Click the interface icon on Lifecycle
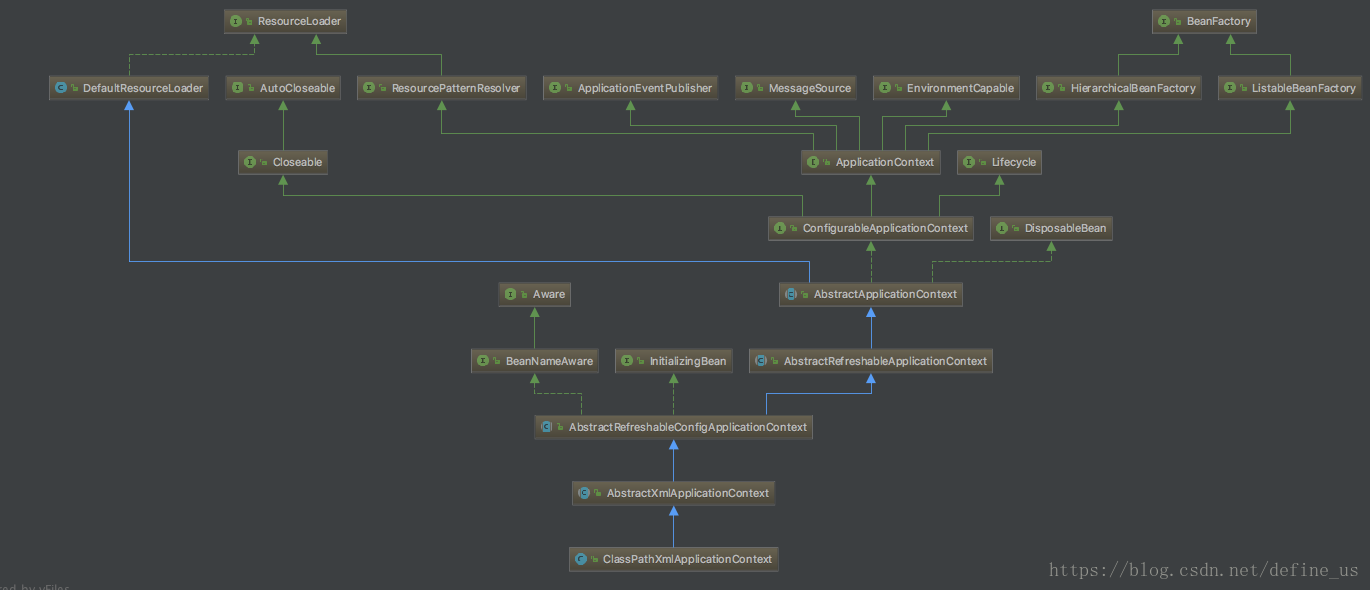Image resolution: width=1370 pixels, height=590 pixels. point(970,162)
